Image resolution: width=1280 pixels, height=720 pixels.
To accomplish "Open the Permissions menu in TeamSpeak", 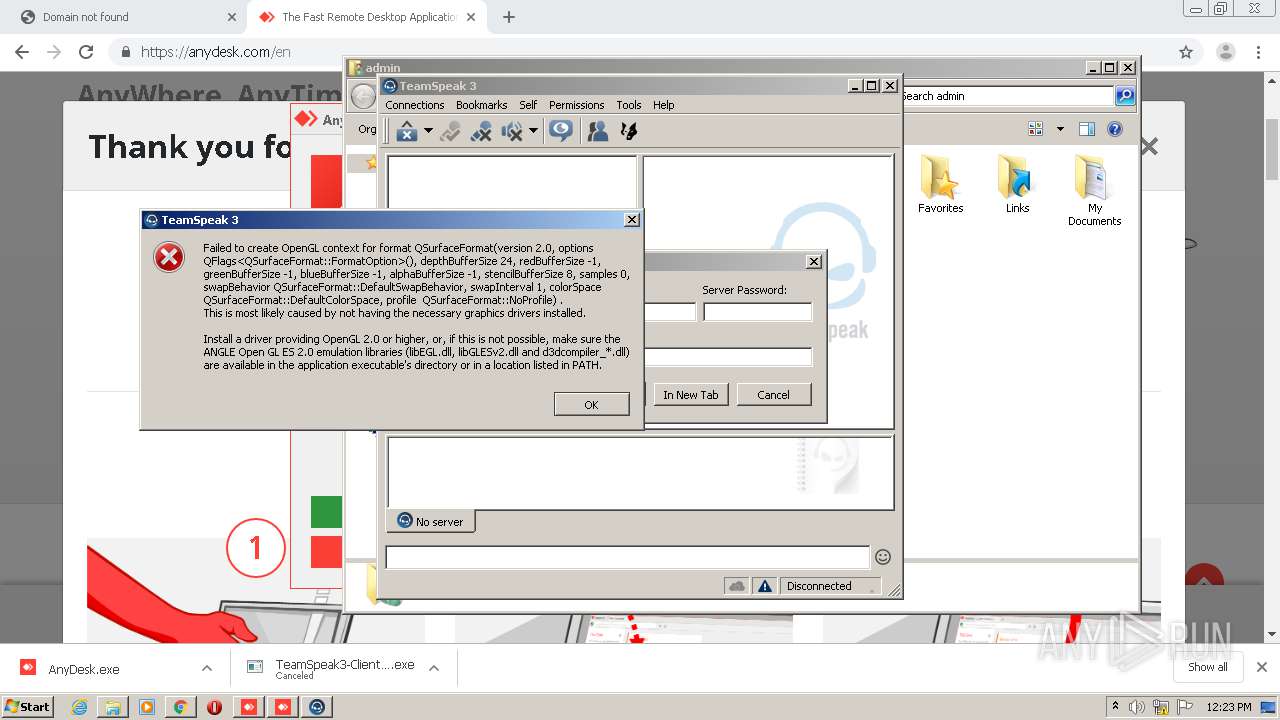I will coord(576,105).
